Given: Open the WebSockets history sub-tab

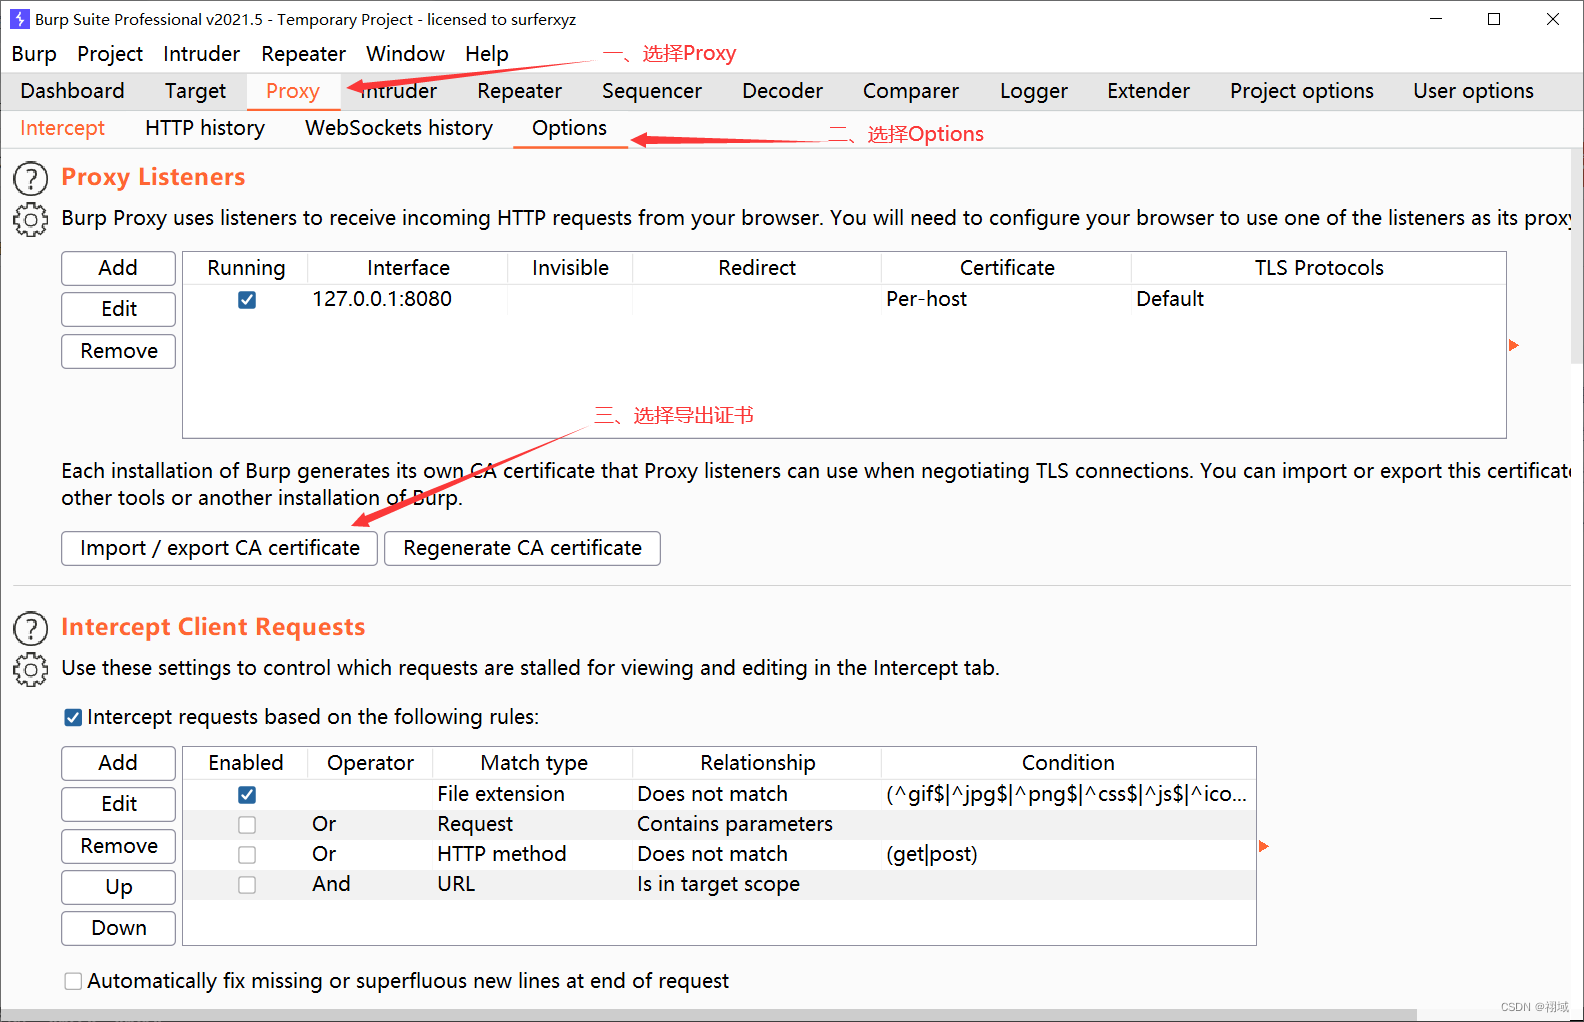Looking at the screenshot, I should [399, 128].
